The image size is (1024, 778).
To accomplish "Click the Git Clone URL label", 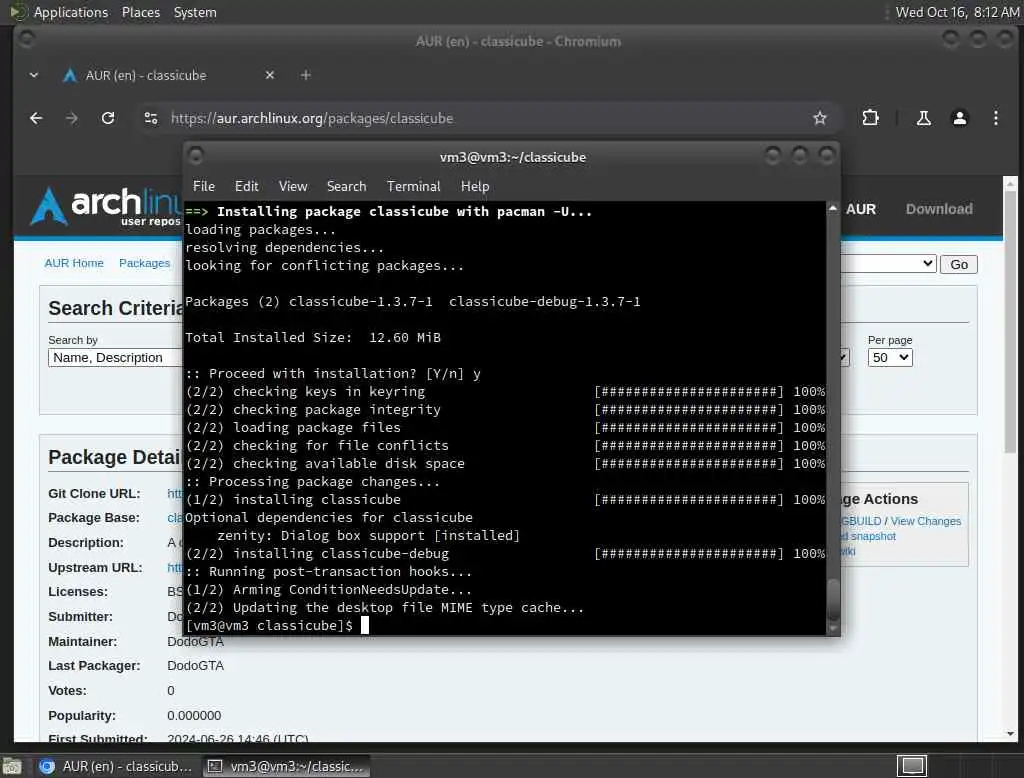I will point(94,494).
